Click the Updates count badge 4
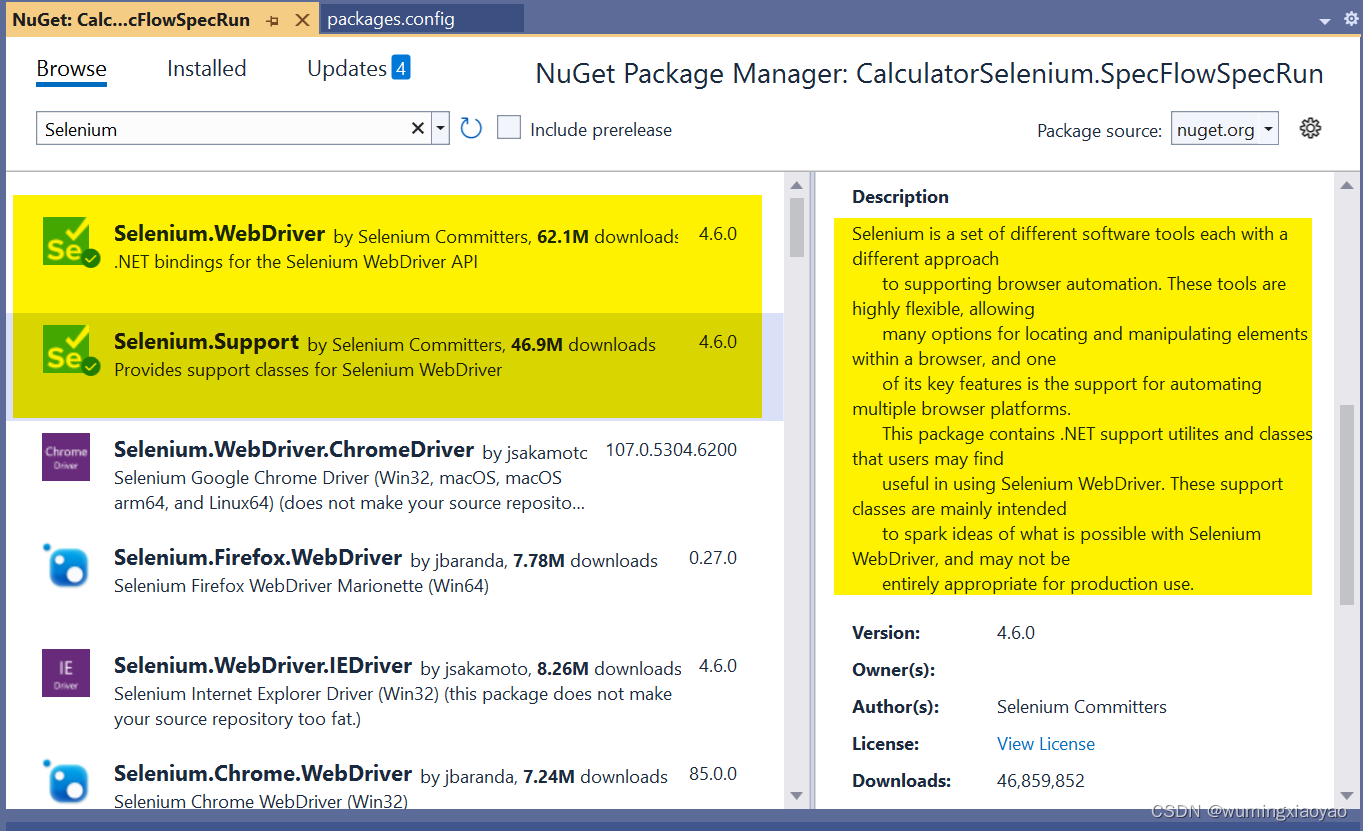The image size is (1363, 831). click(x=401, y=68)
